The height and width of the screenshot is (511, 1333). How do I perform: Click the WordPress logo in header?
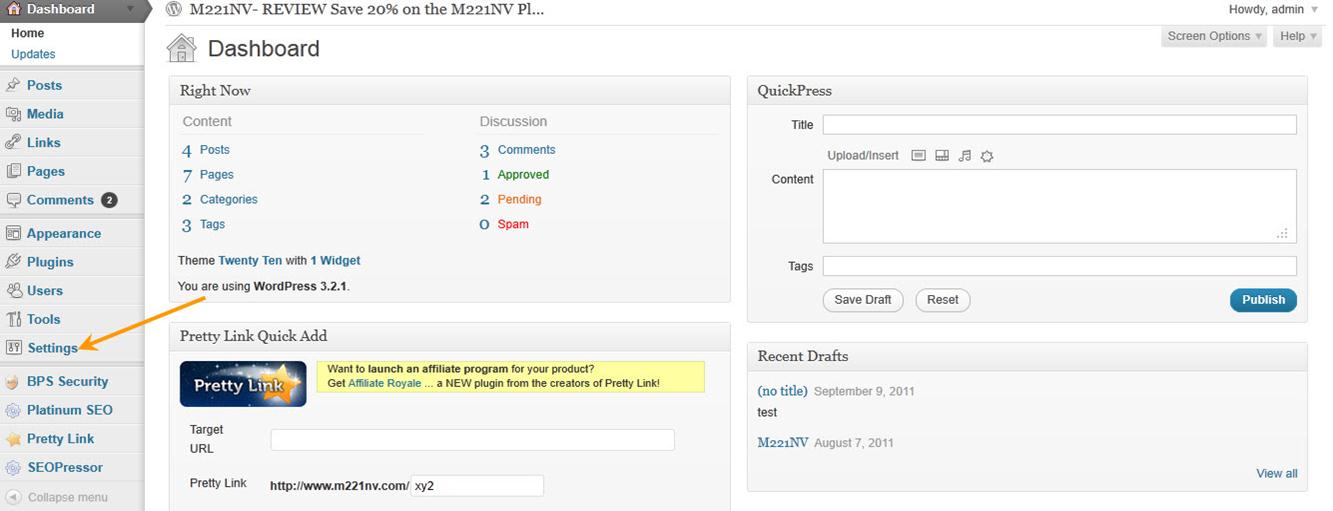[174, 10]
